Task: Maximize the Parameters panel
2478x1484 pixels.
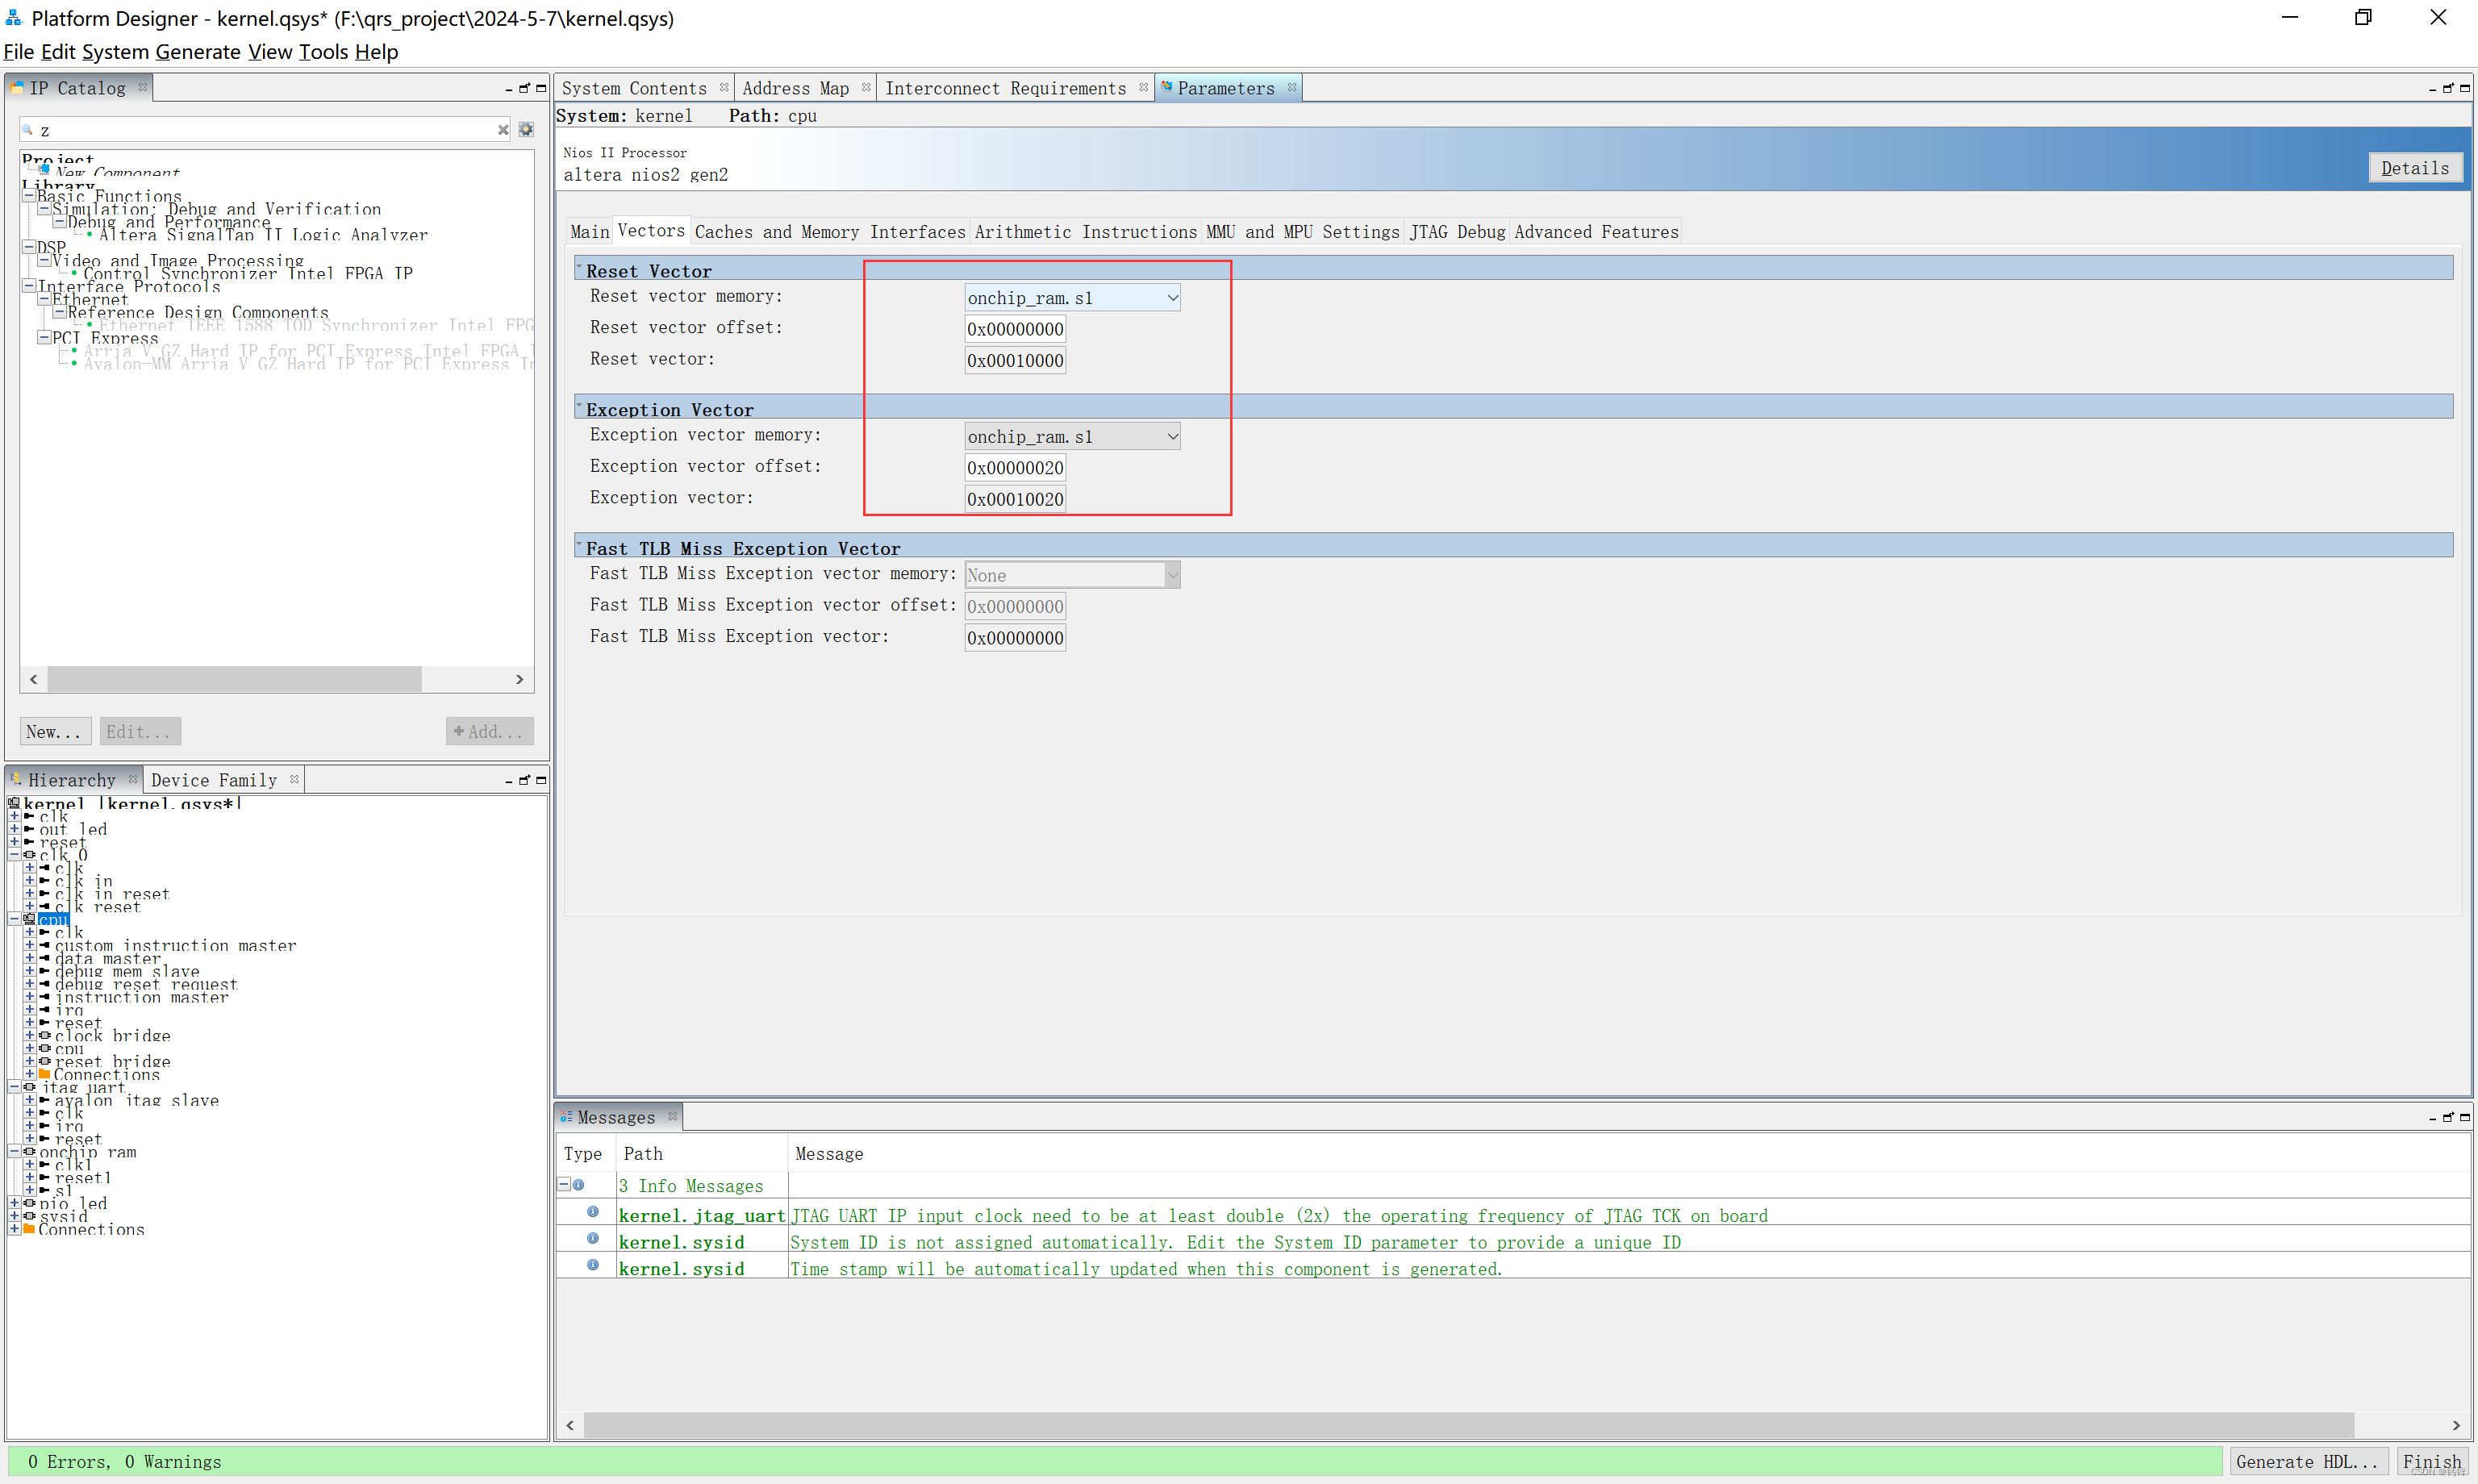Action: pos(2465,88)
